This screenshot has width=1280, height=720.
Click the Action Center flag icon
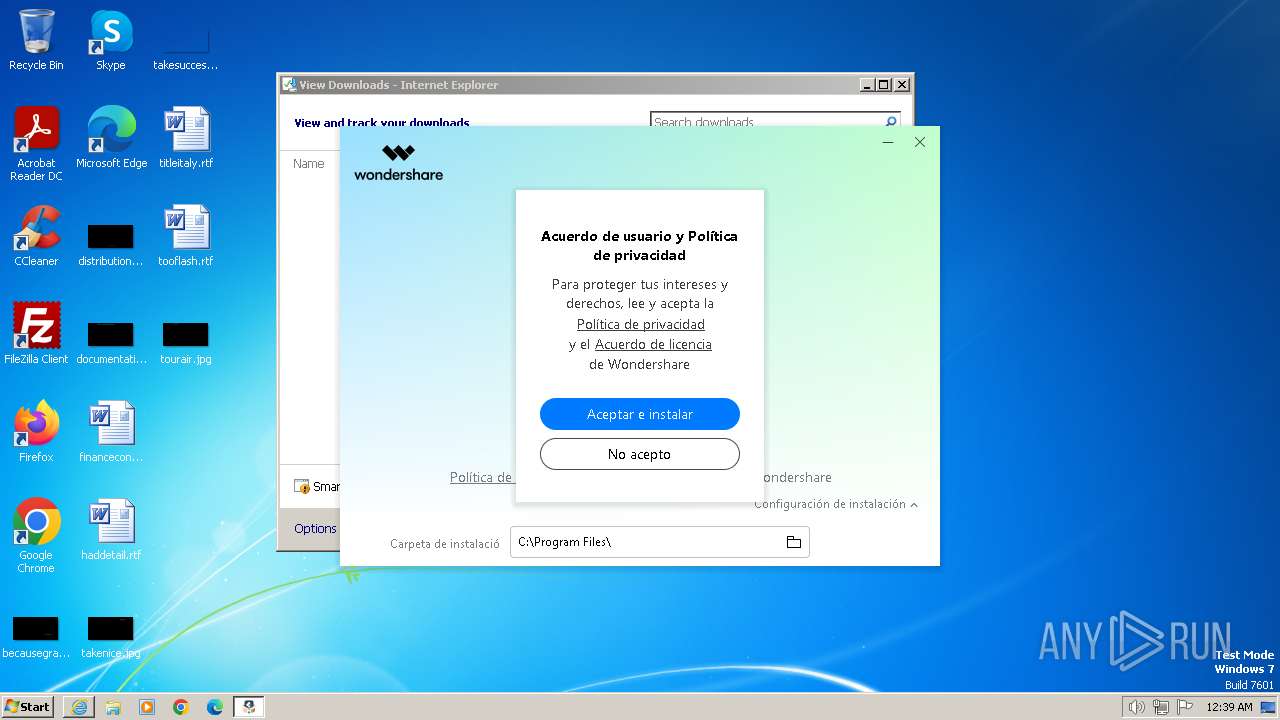click(1185, 707)
